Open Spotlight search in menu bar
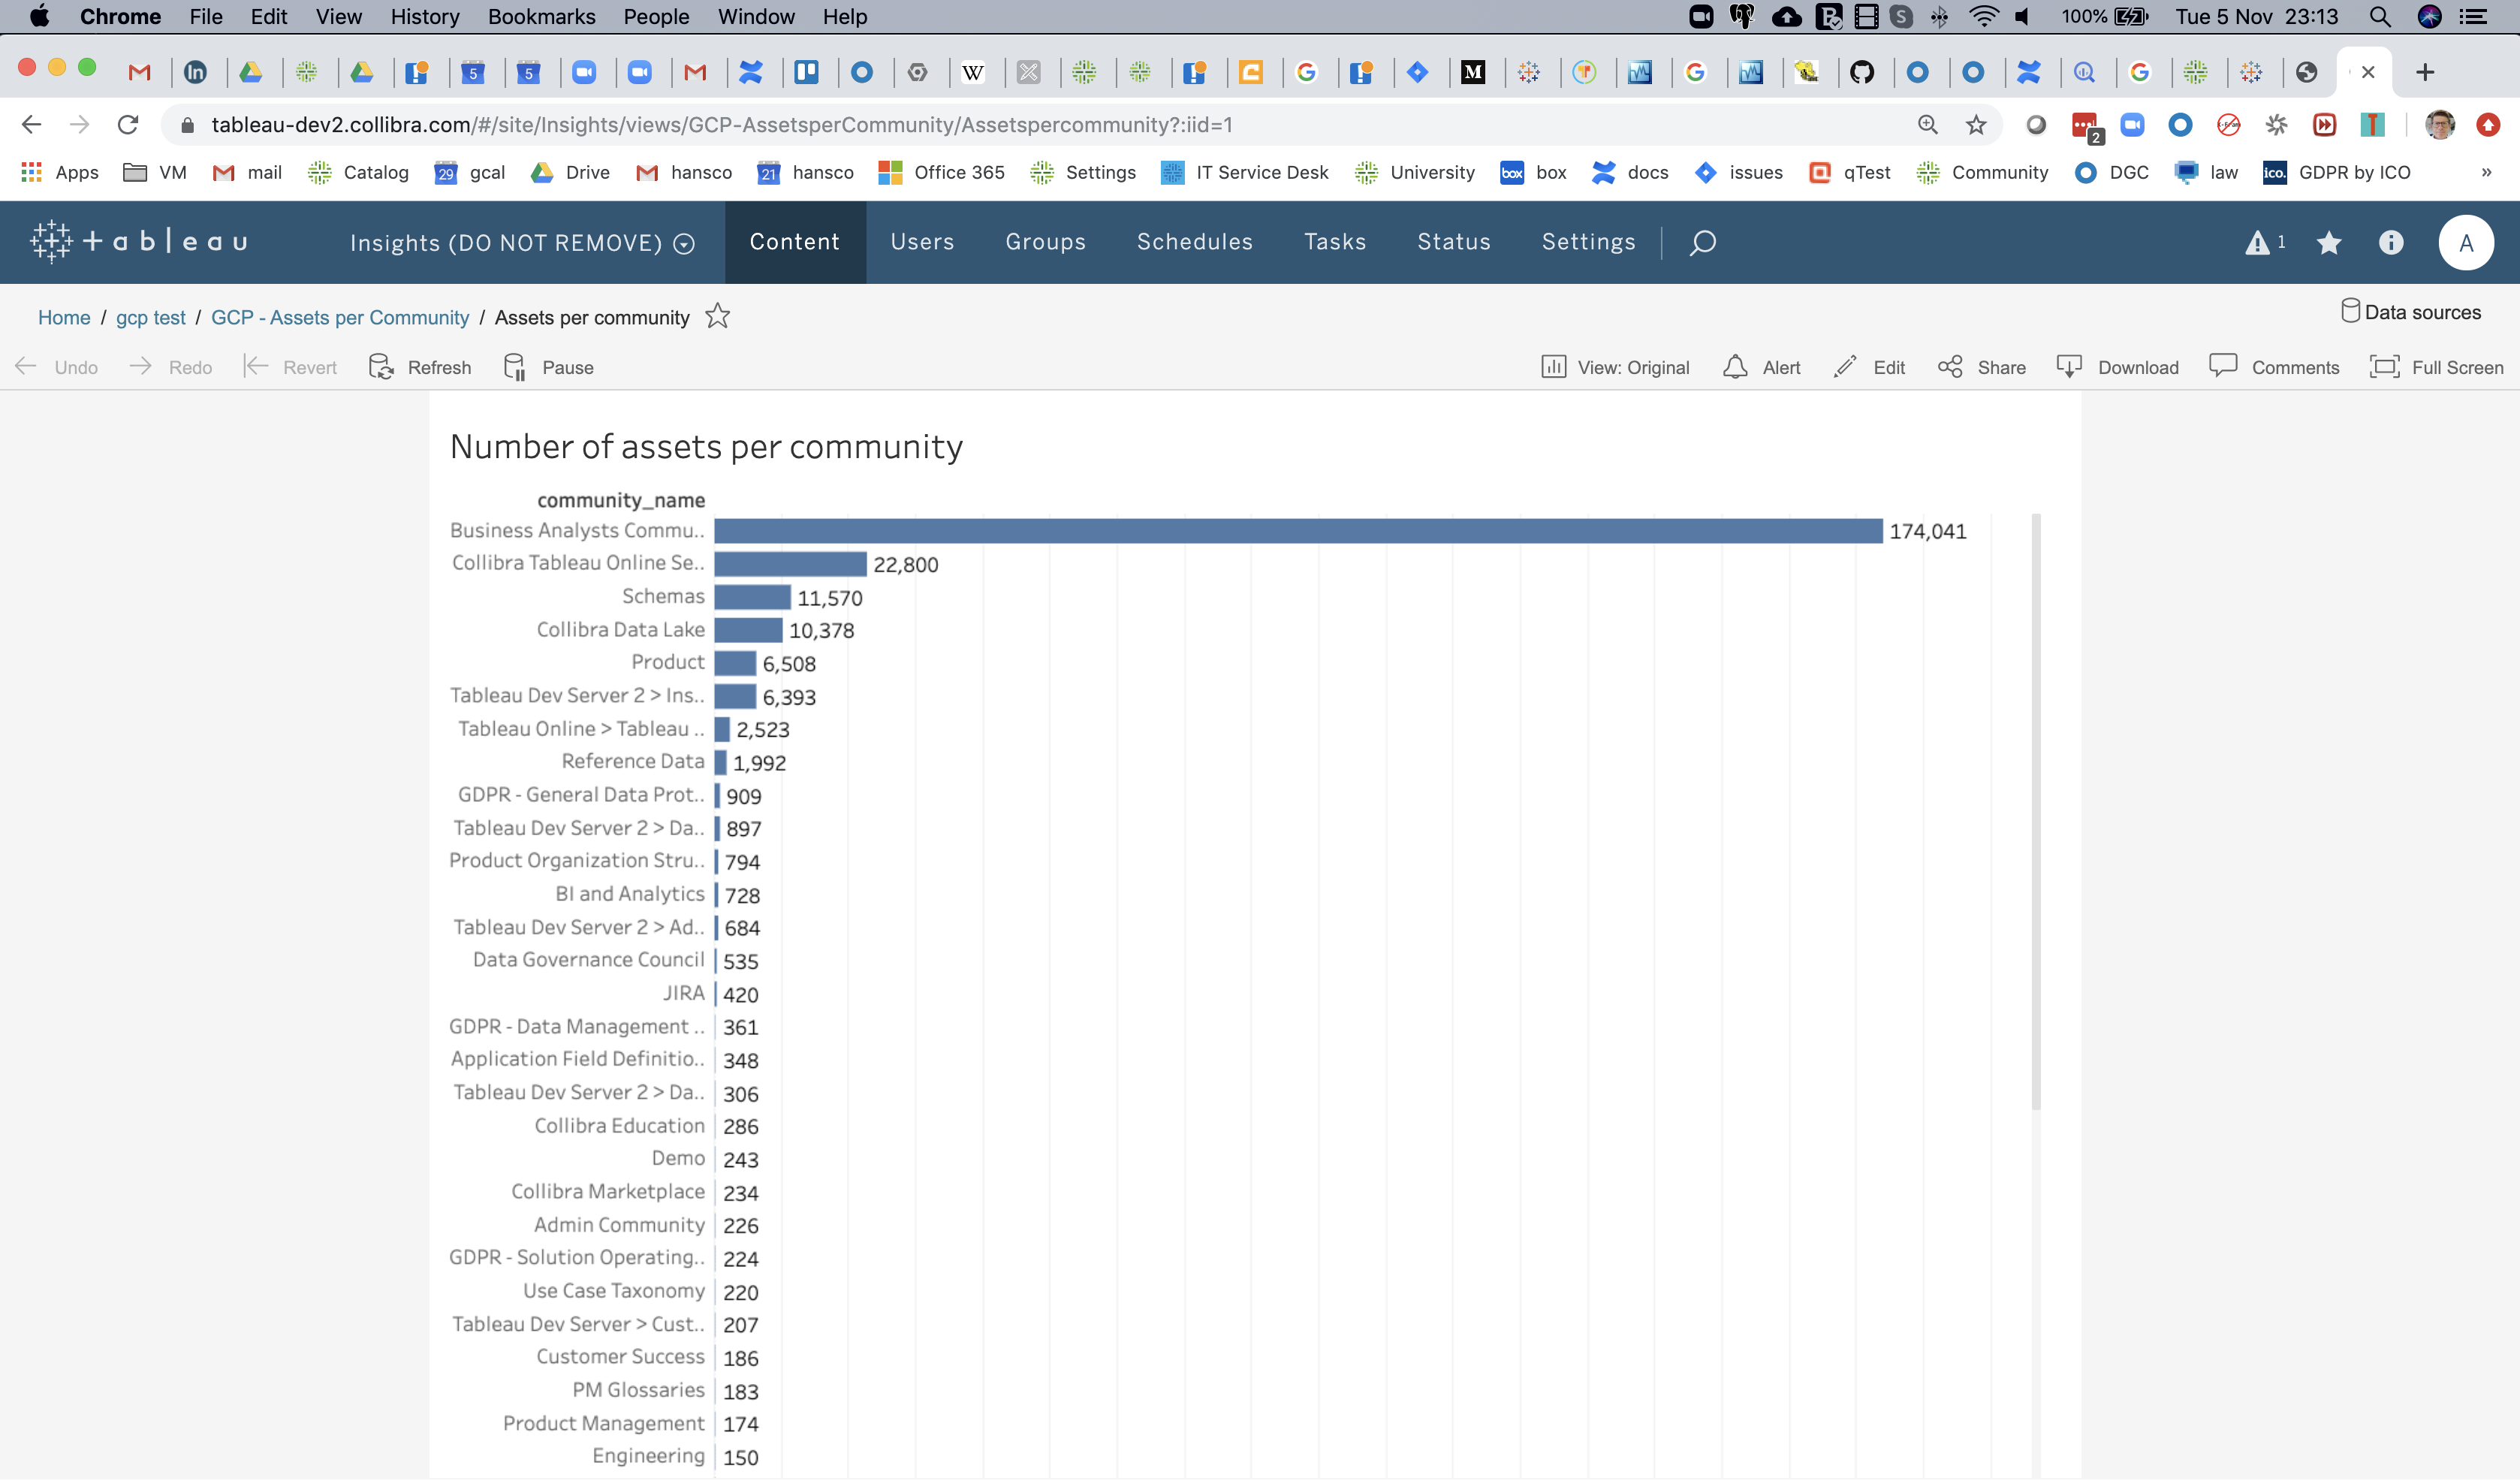Viewport: 2520px width, 1481px height. coord(2380,16)
